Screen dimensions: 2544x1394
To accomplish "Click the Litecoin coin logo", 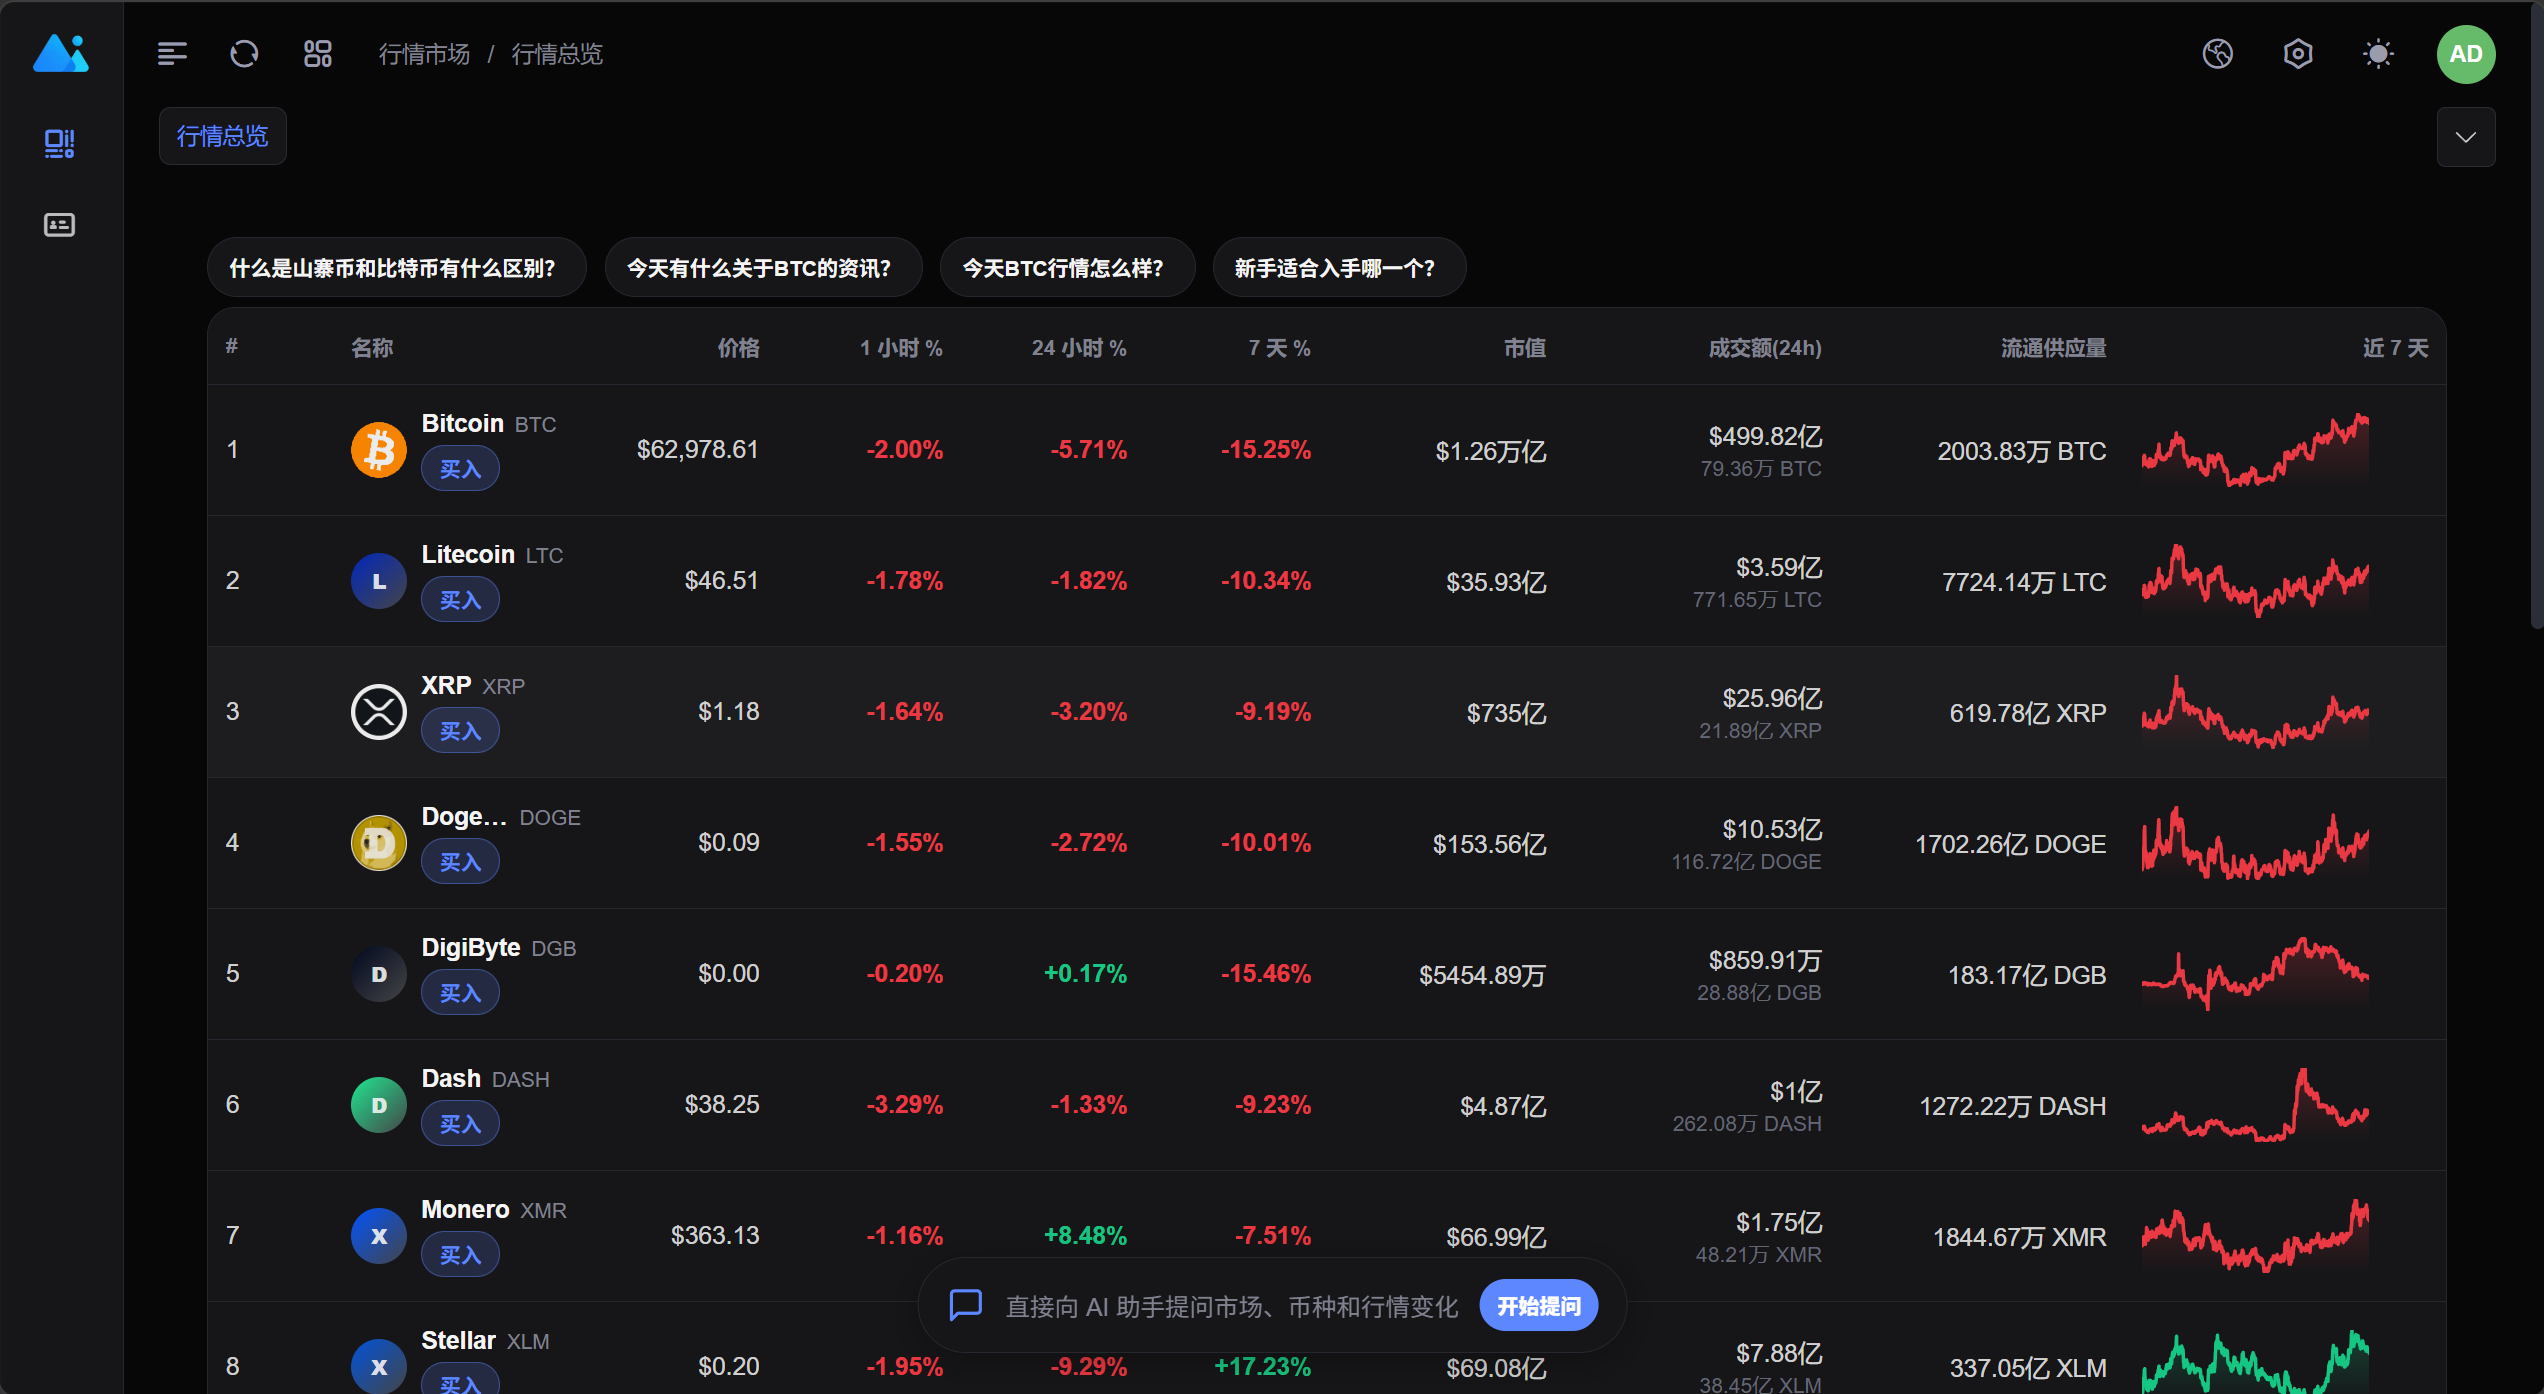I will (379, 581).
